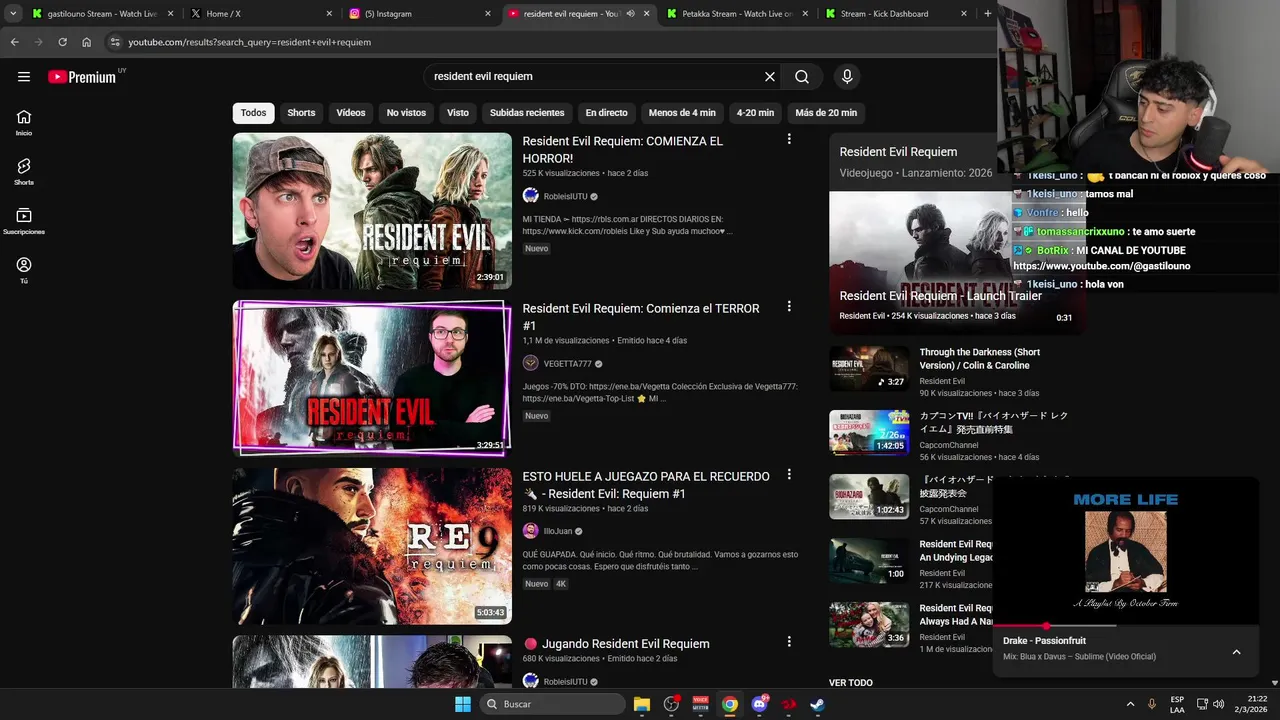Click VEGETTA777 channel avatar

tap(531, 364)
